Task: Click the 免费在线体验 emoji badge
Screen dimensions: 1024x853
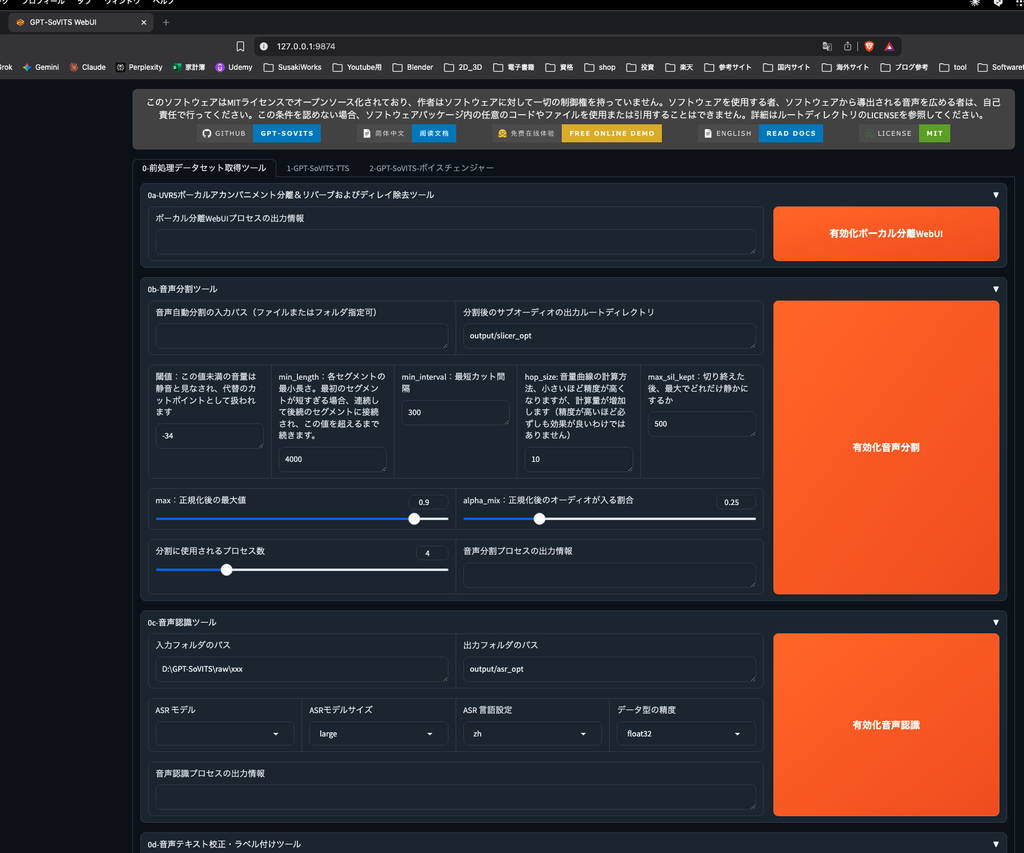Action: tap(502, 133)
